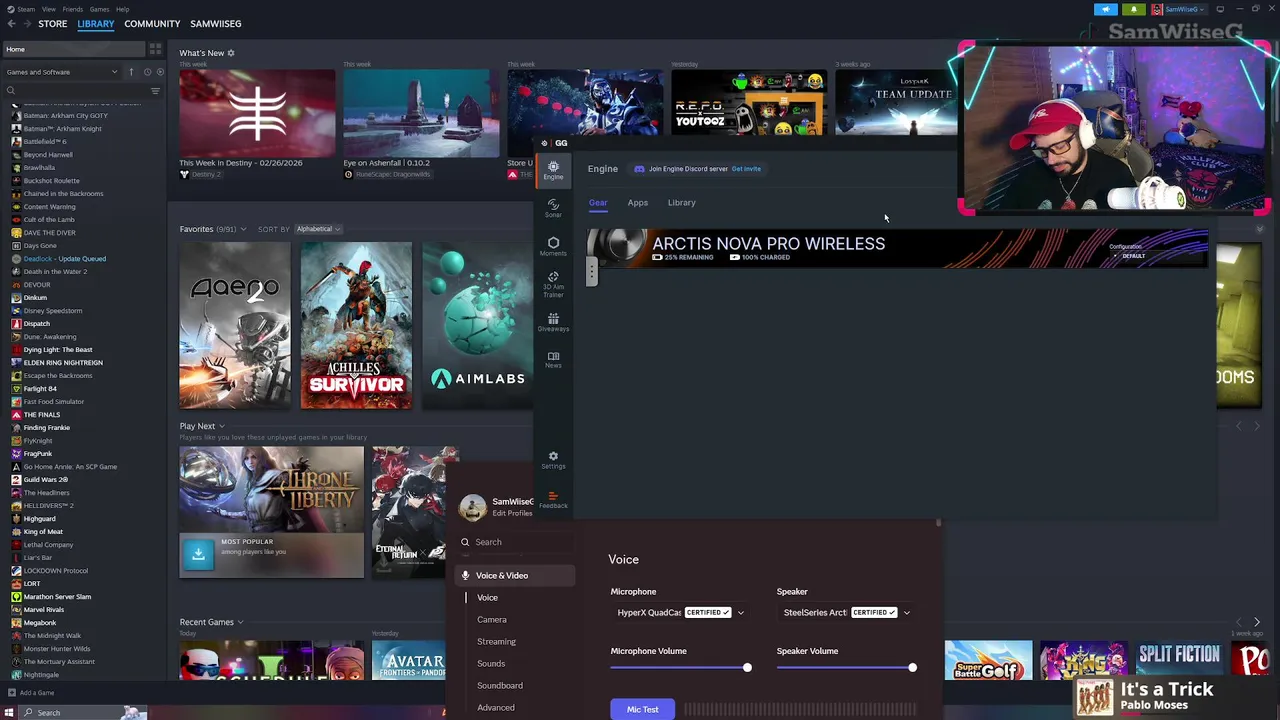This screenshot has height=720, width=1280.
Task: Open Discord Microphone device dropdown
Action: tap(680, 612)
